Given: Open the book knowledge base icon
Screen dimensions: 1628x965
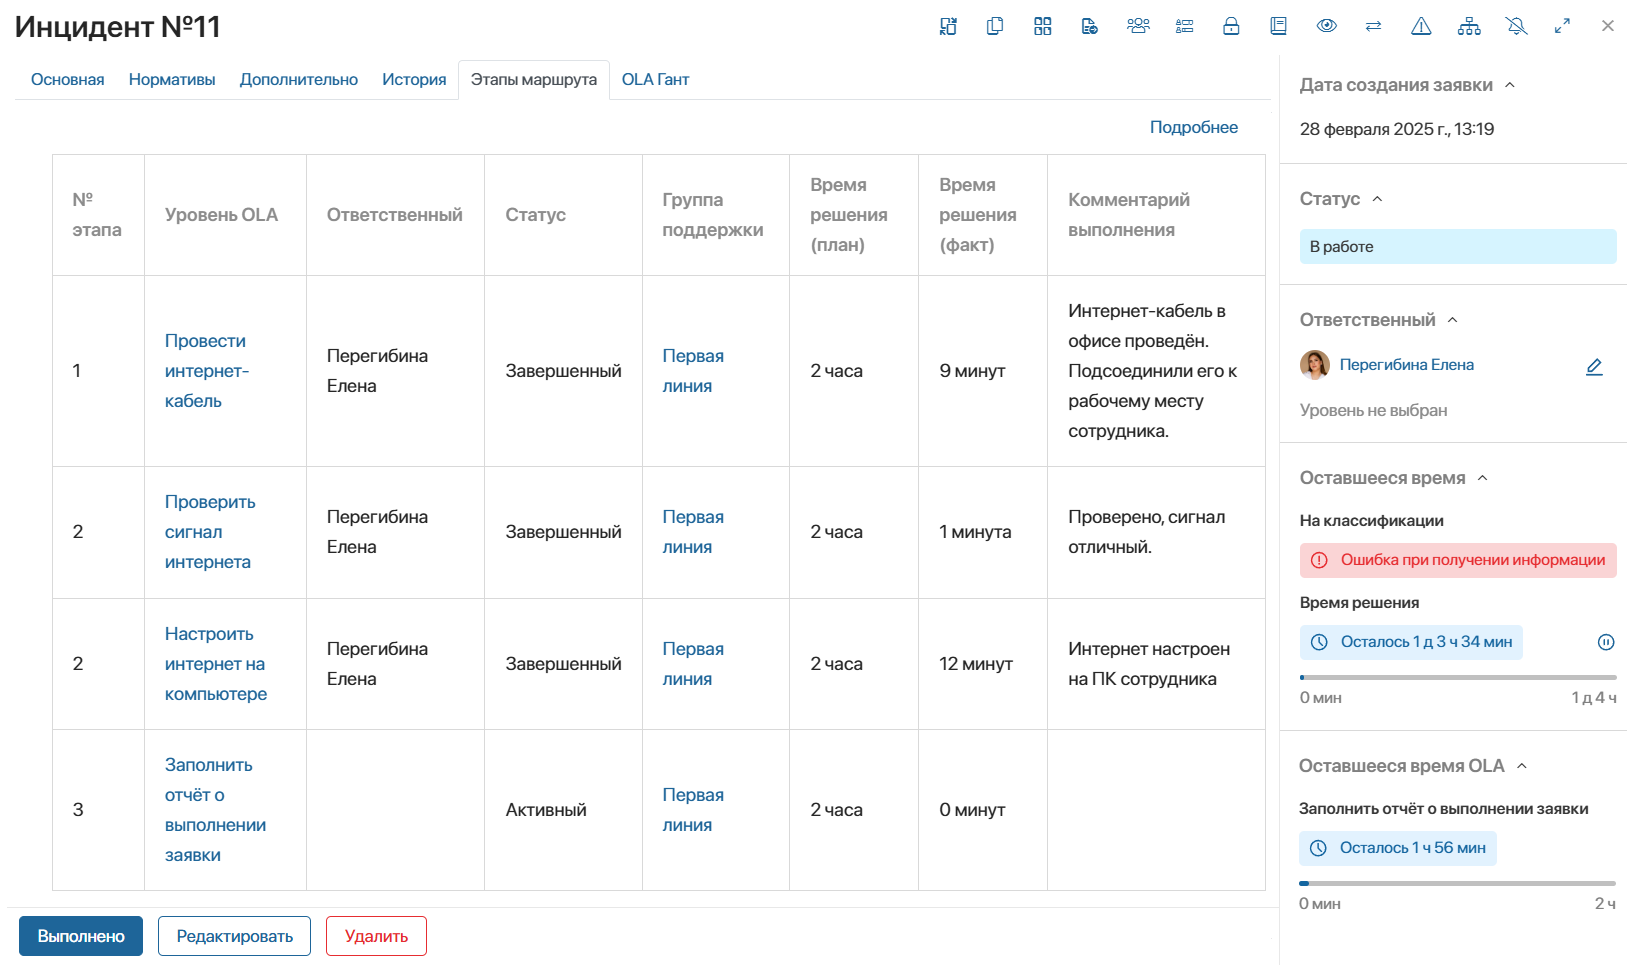Looking at the screenshot, I should tap(1278, 27).
